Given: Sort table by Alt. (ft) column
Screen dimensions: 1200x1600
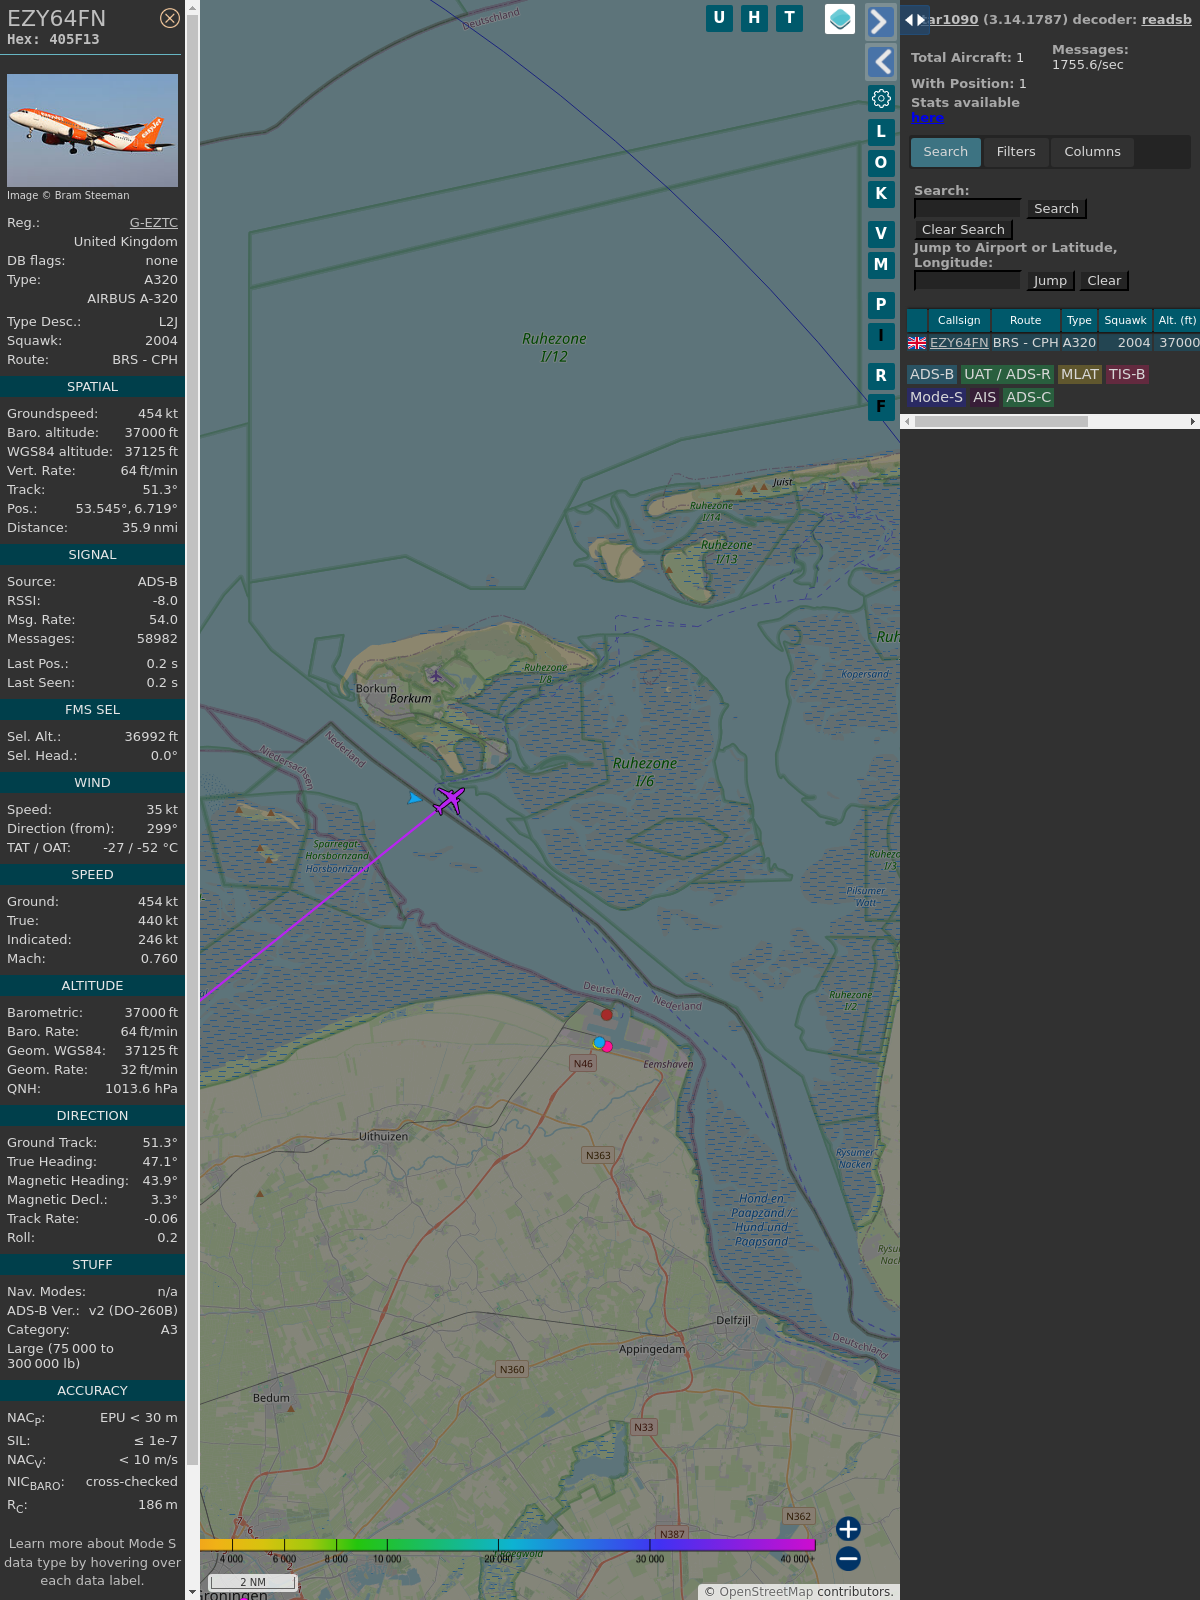Looking at the screenshot, I should [x=1177, y=320].
